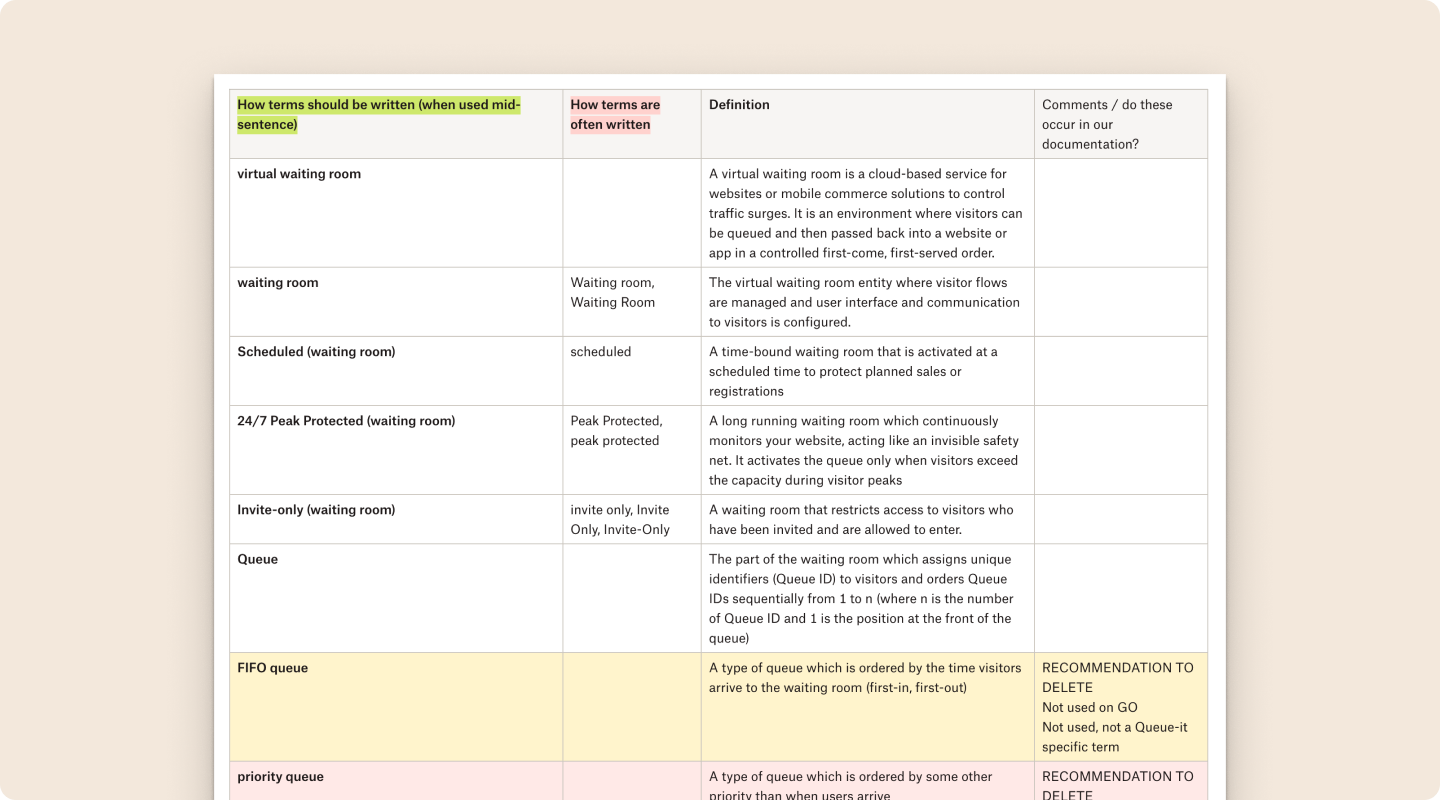Place cursor in the virtual waiting room definition text

[x=865, y=213]
